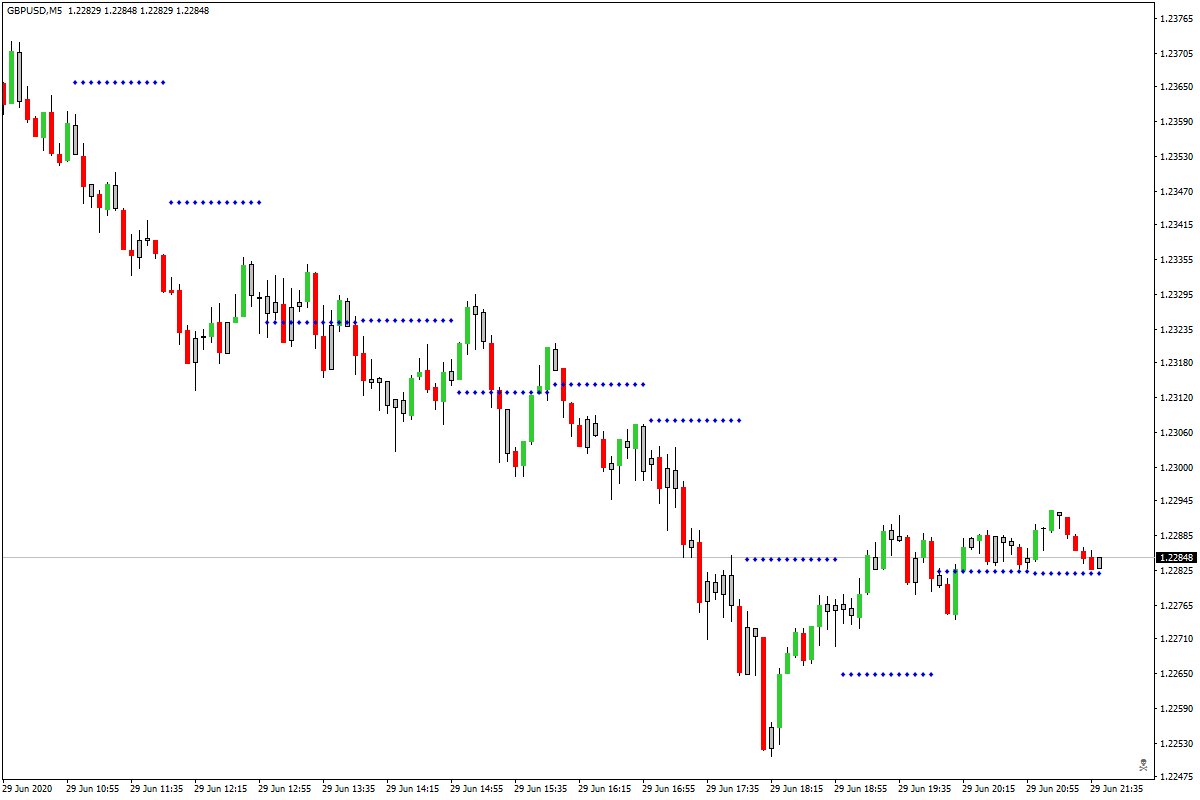The image size is (1200, 800).
Task: Click the 29 Jun 2020 time label
Action: [x=27, y=789]
